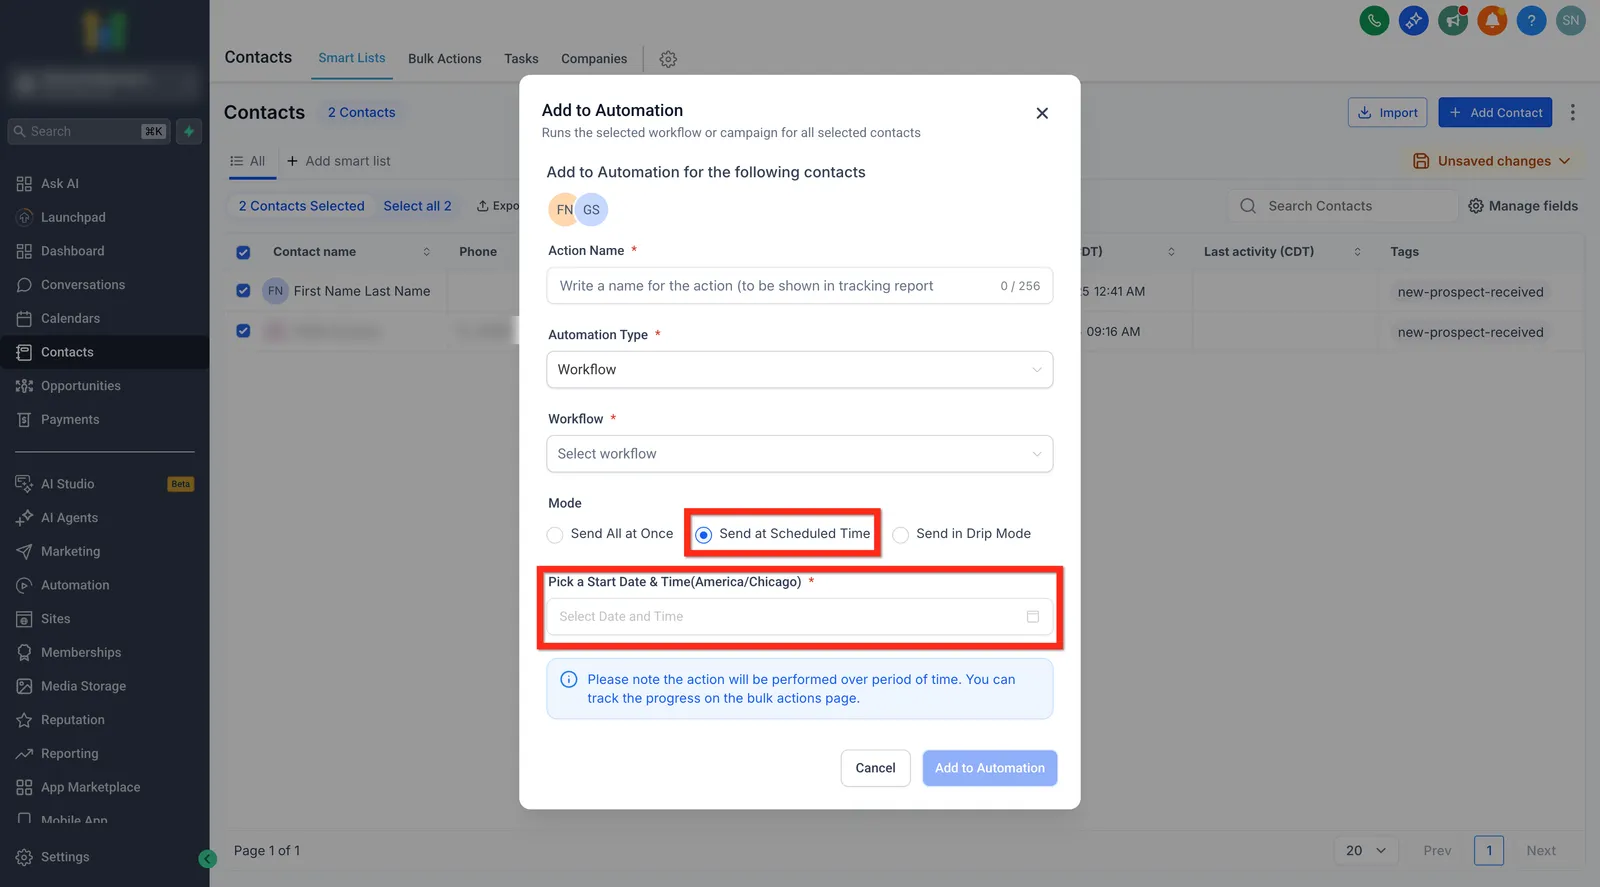
Task: Toggle the select-all contacts header checkbox
Action: pyautogui.click(x=243, y=252)
